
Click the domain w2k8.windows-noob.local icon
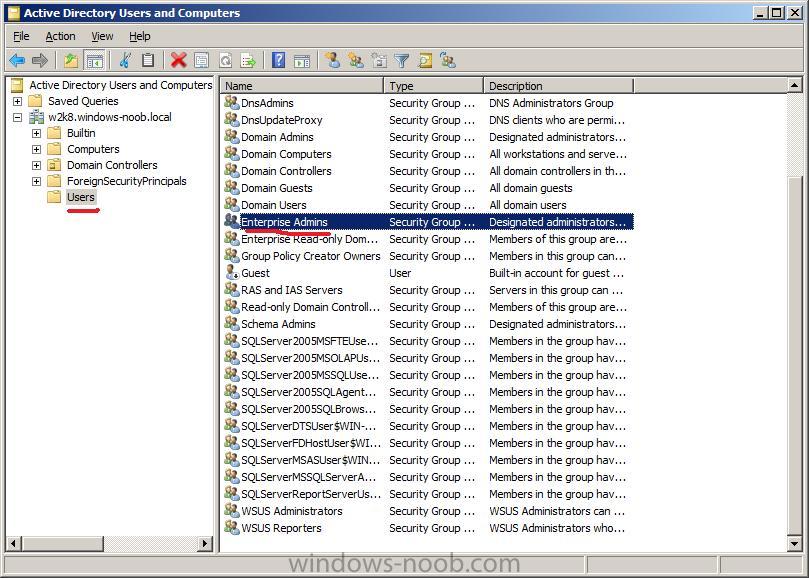click(x=36, y=117)
